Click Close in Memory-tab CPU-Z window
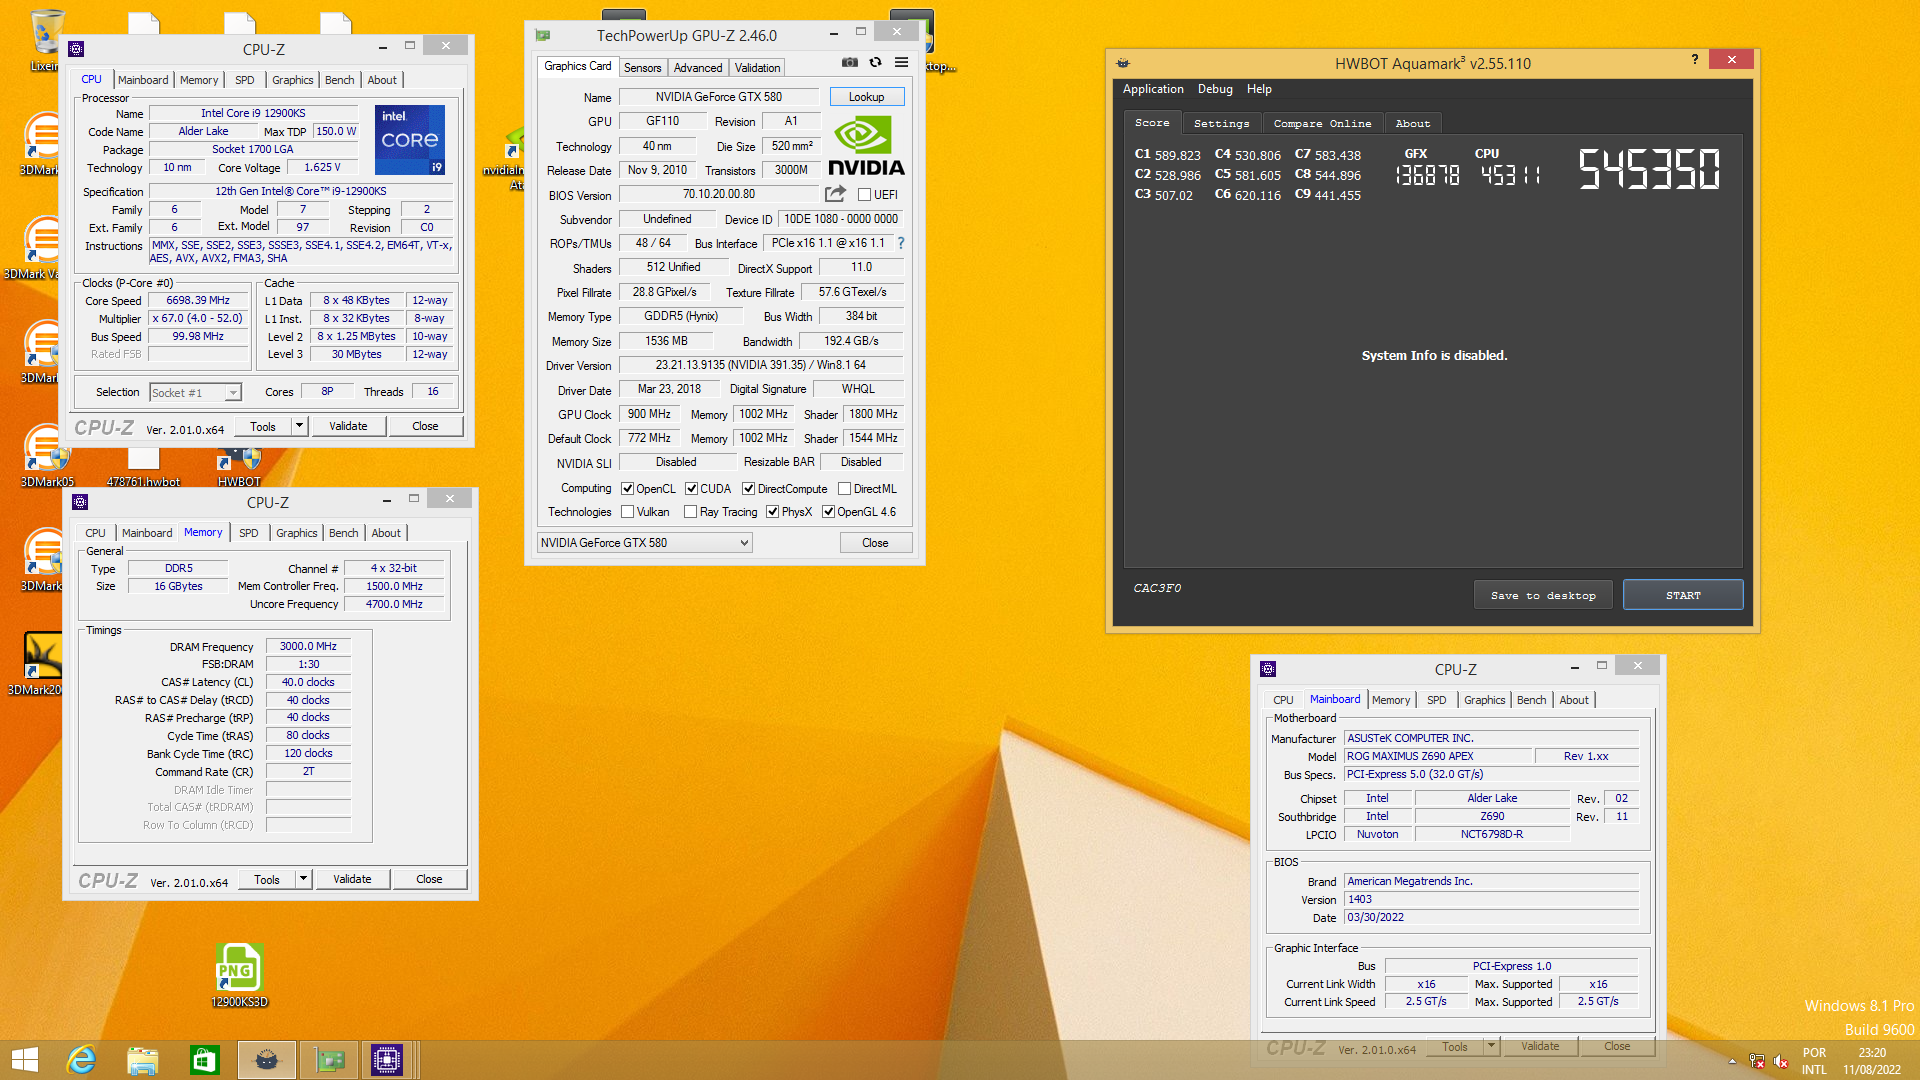This screenshot has width=1920, height=1080. pyautogui.click(x=429, y=879)
